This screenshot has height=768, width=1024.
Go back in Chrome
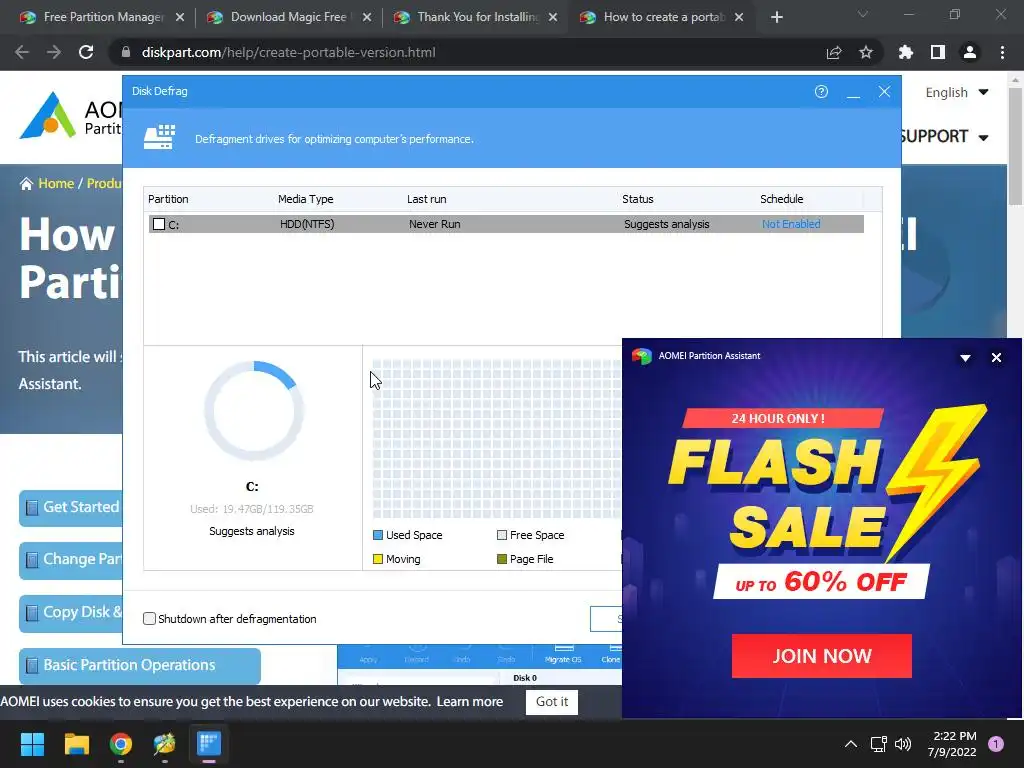pyautogui.click(x=22, y=52)
